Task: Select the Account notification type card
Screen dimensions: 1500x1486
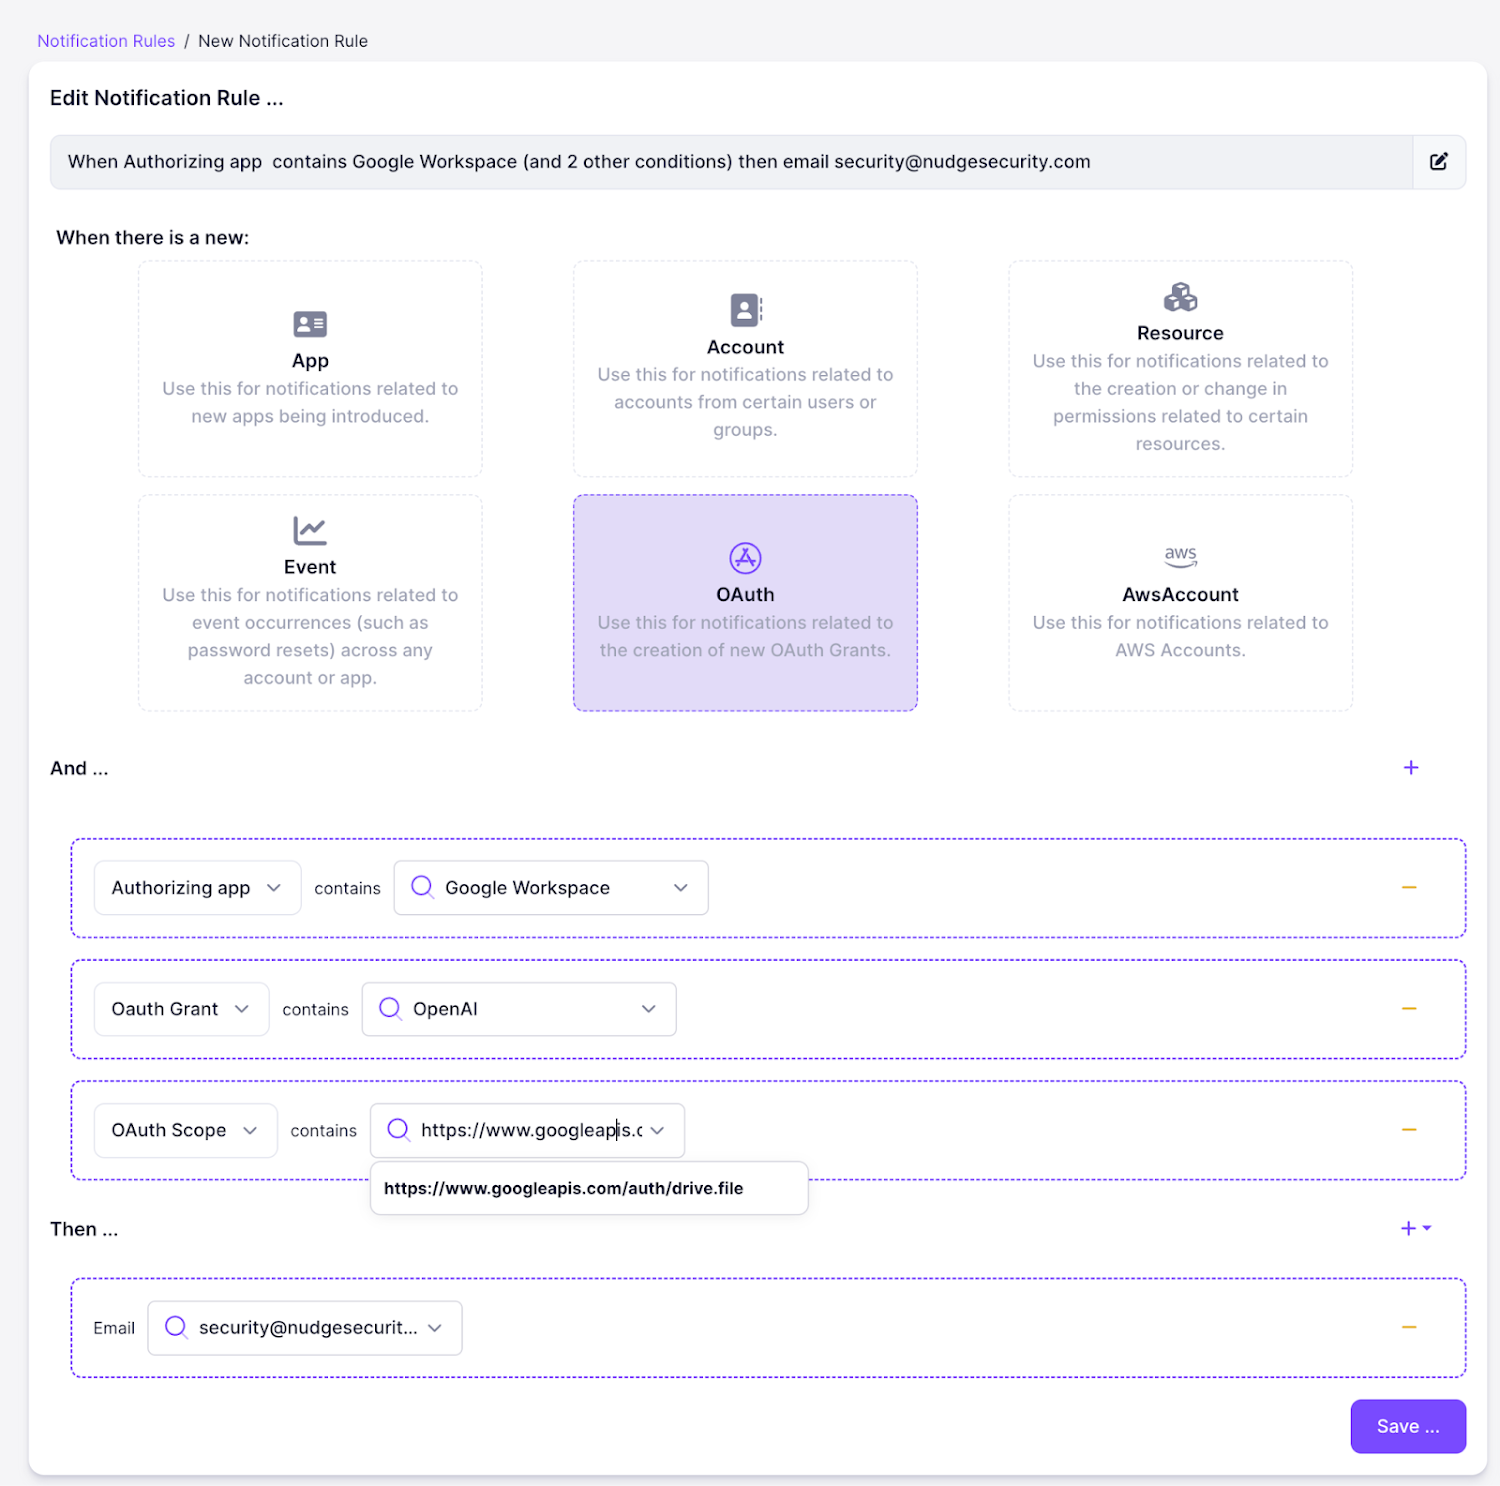Action: [x=745, y=369]
